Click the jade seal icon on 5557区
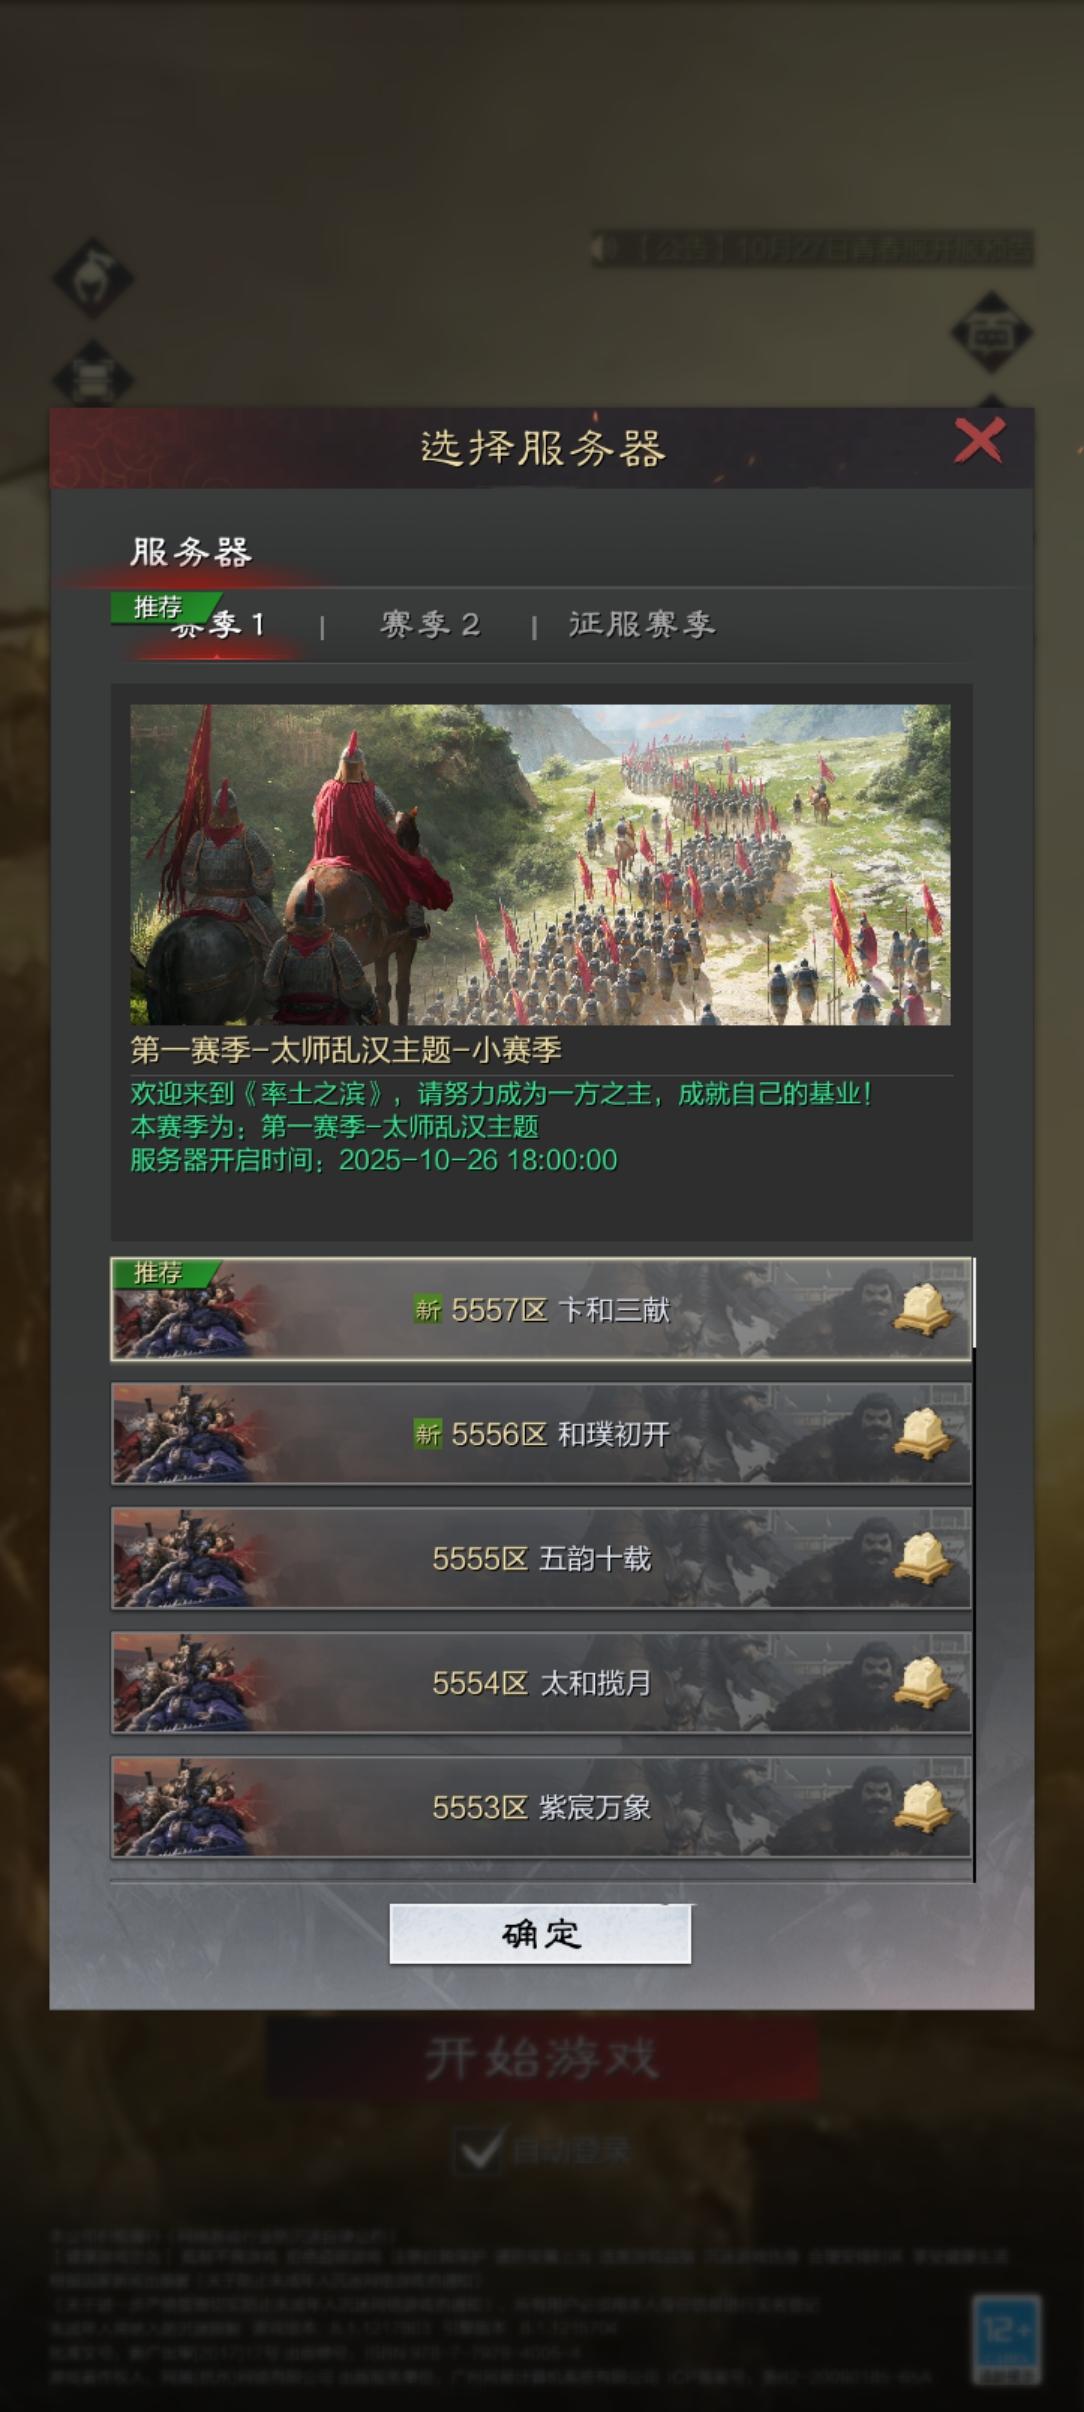Viewport: 1084px width, 2412px height. (922, 1309)
